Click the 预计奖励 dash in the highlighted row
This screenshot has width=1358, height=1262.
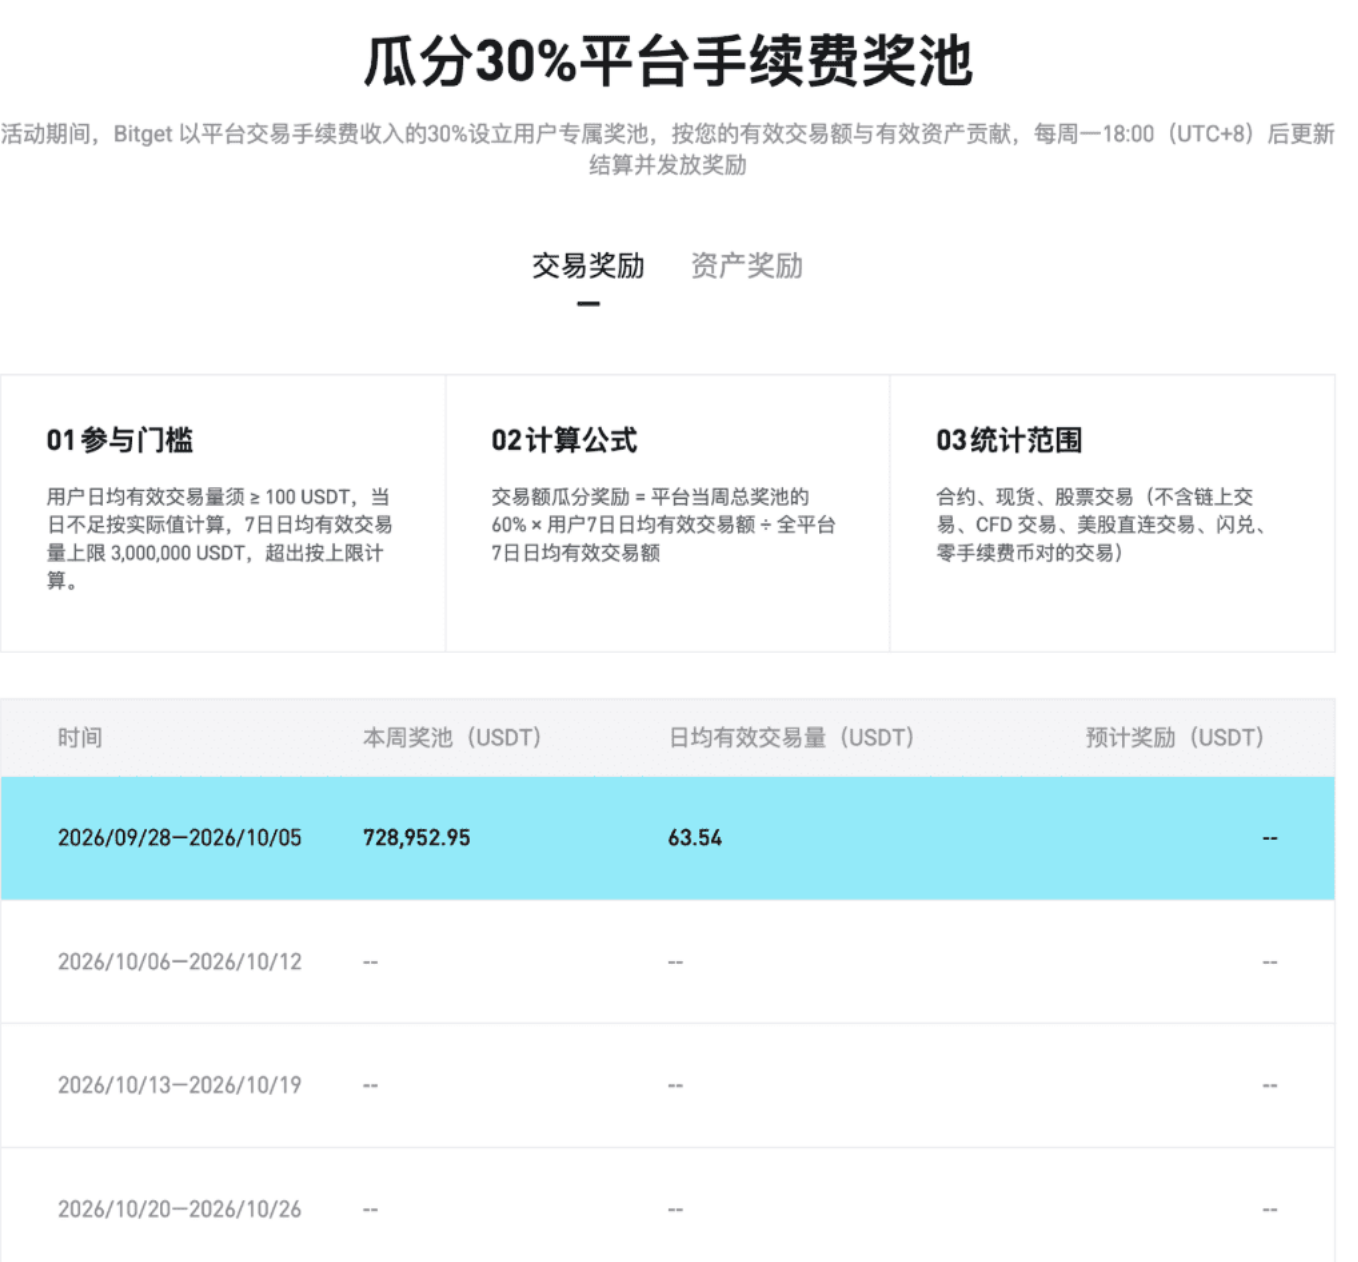coord(1270,838)
